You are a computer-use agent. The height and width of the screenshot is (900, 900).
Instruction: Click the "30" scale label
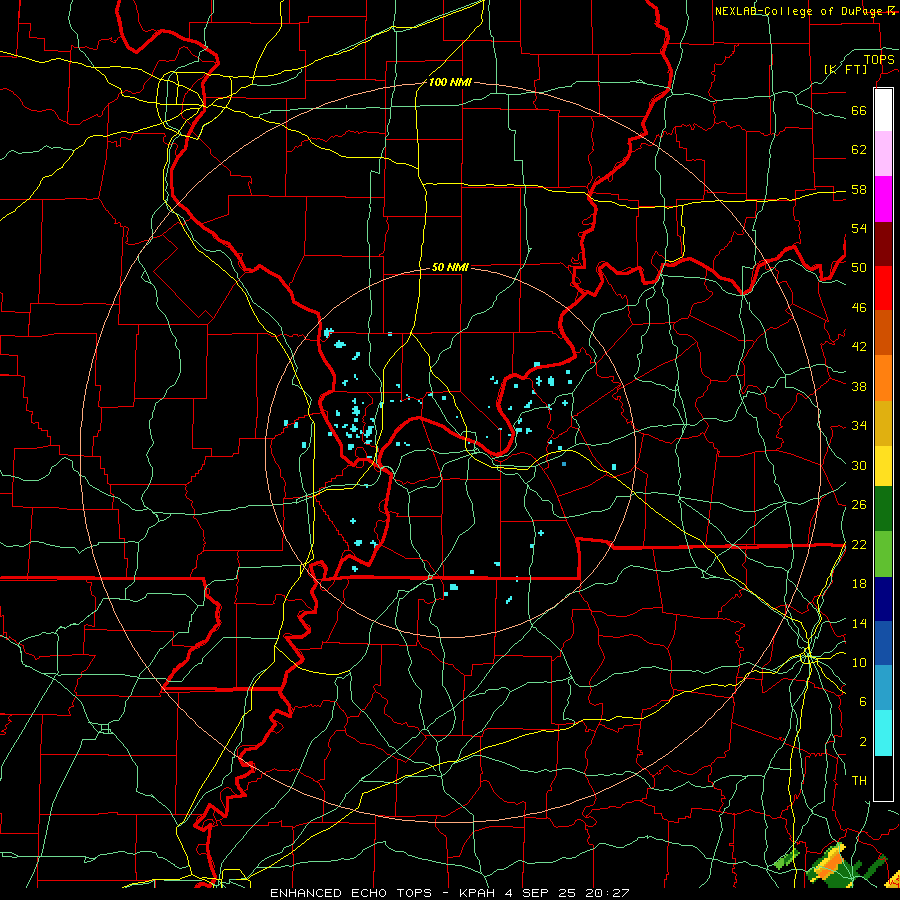[859, 465]
